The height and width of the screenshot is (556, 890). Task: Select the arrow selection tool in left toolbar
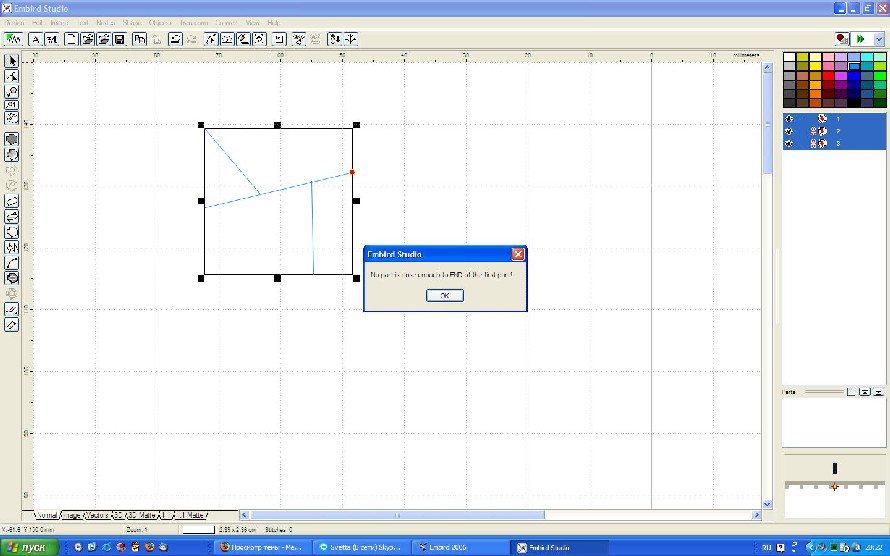[12, 62]
